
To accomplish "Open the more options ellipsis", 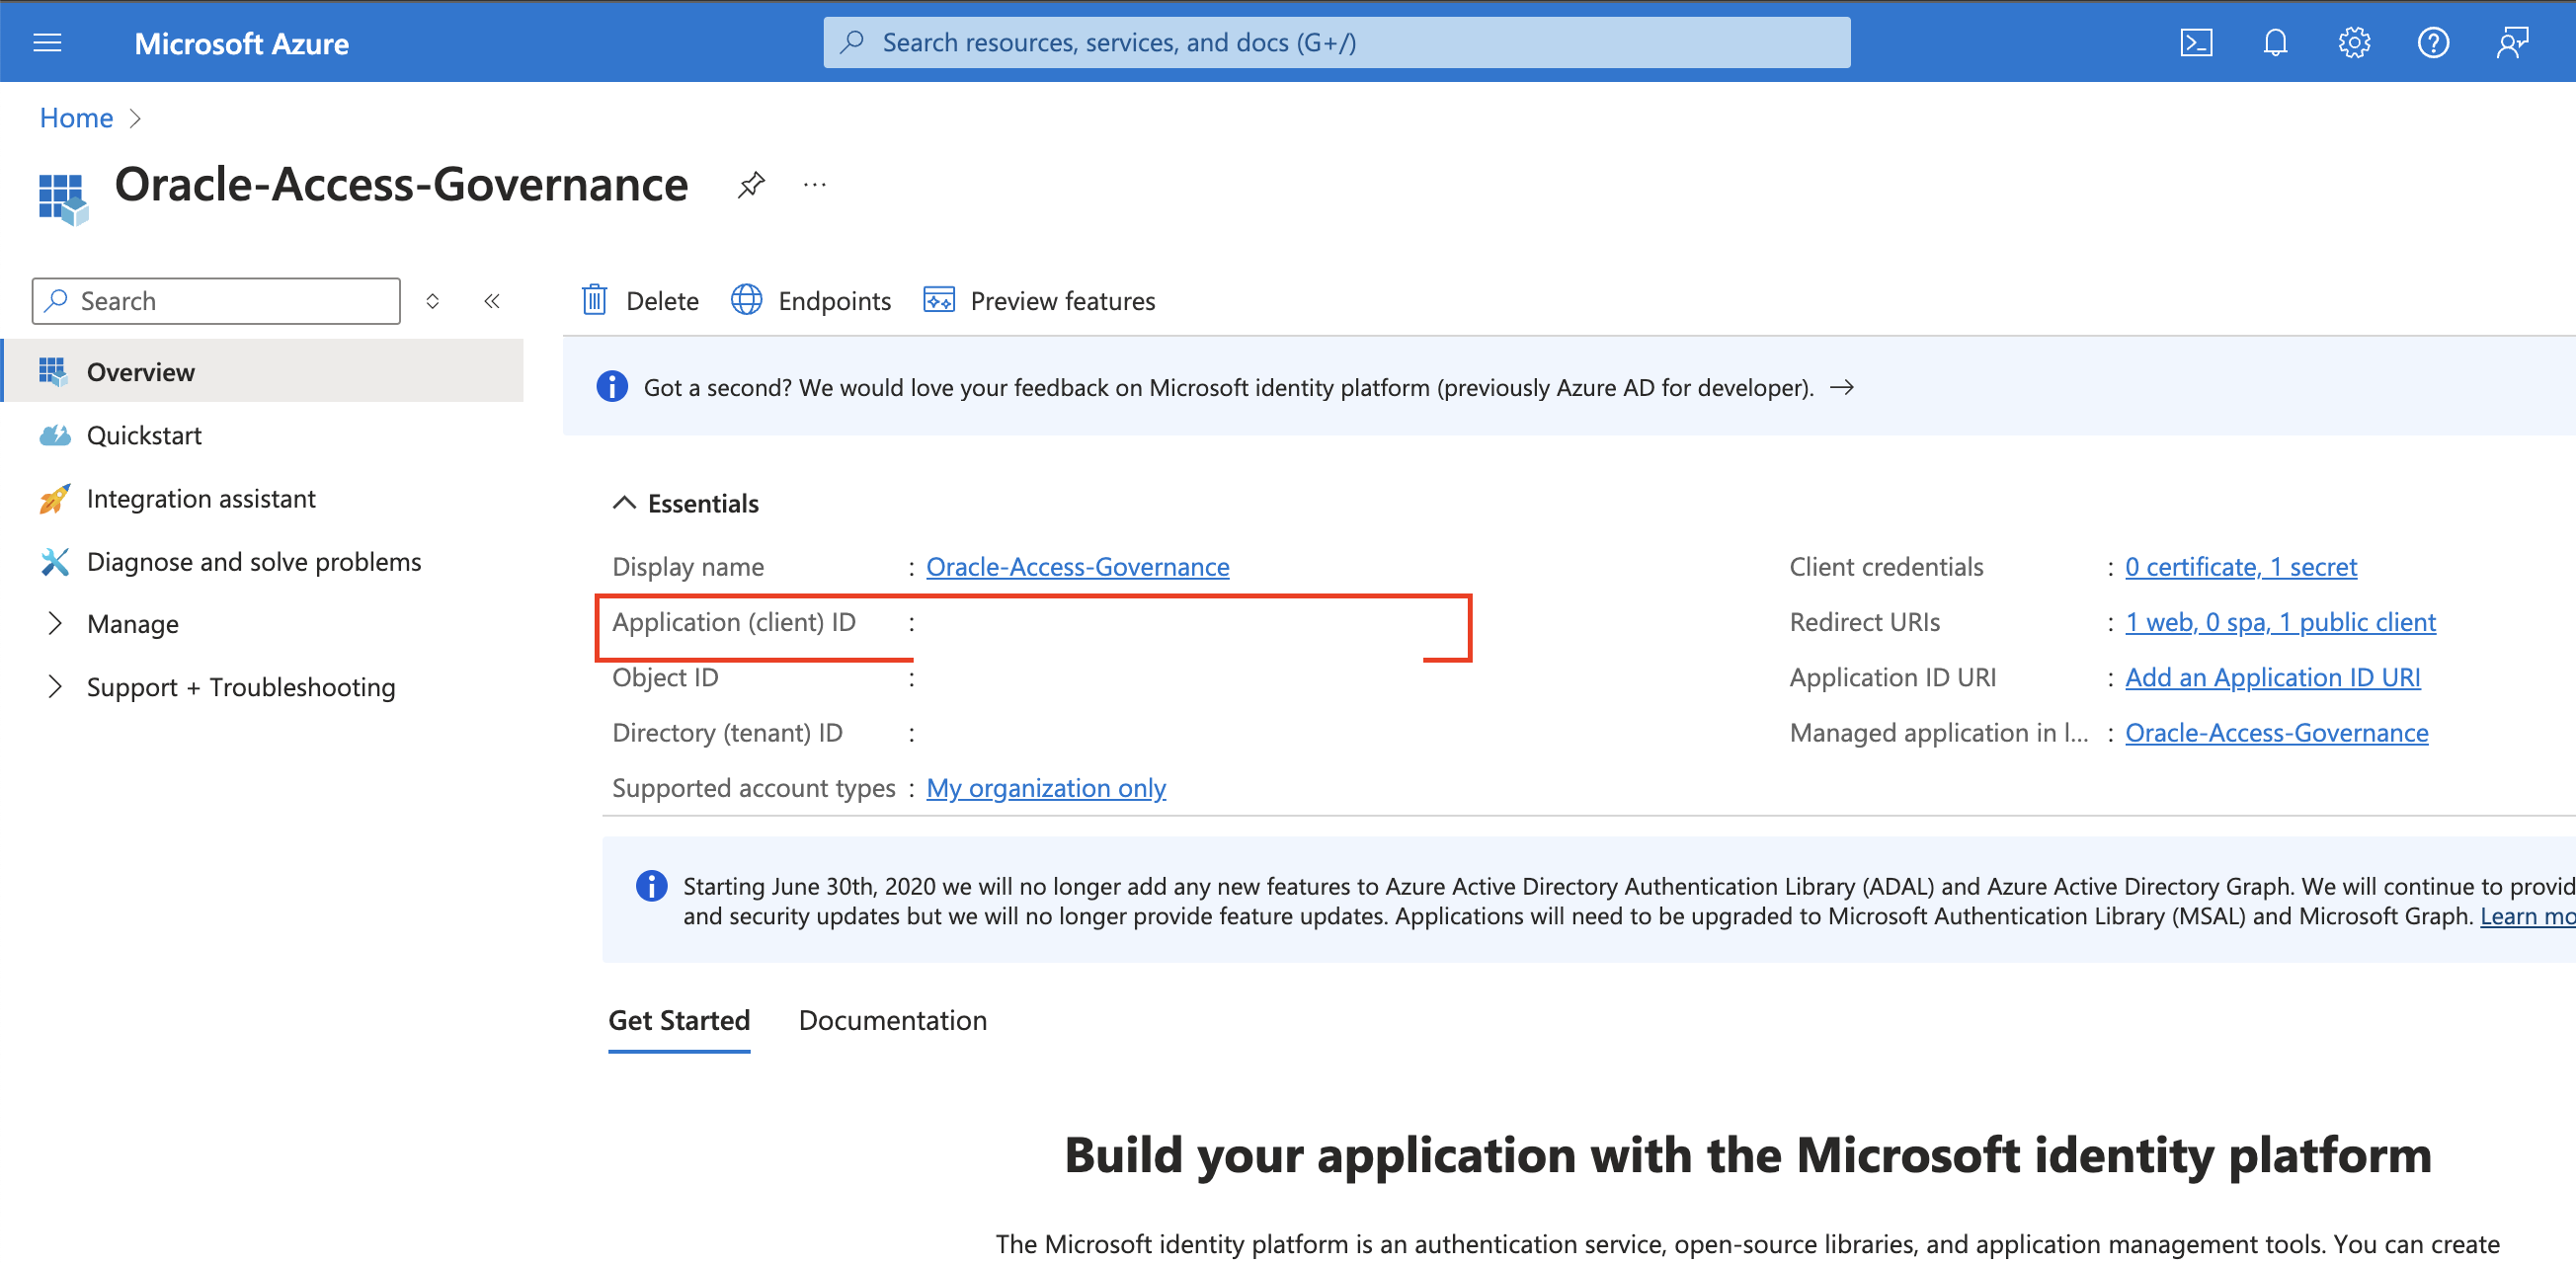I will coord(815,184).
